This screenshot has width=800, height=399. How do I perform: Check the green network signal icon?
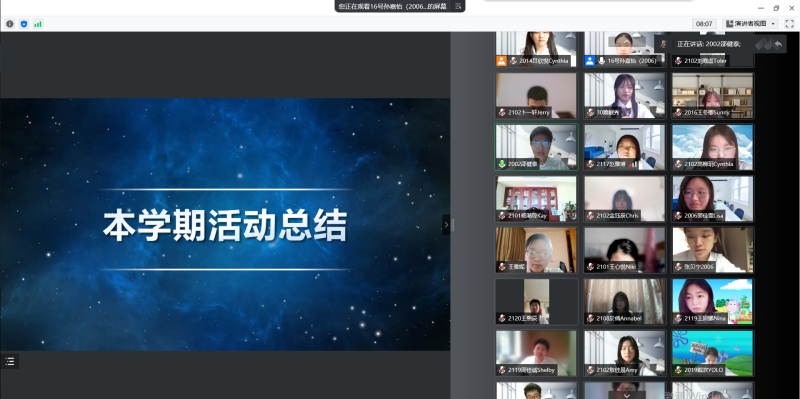point(38,24)
